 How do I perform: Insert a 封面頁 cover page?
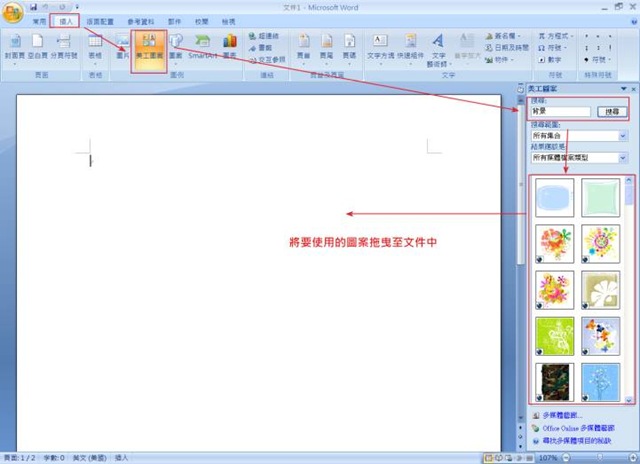[15, 49]
